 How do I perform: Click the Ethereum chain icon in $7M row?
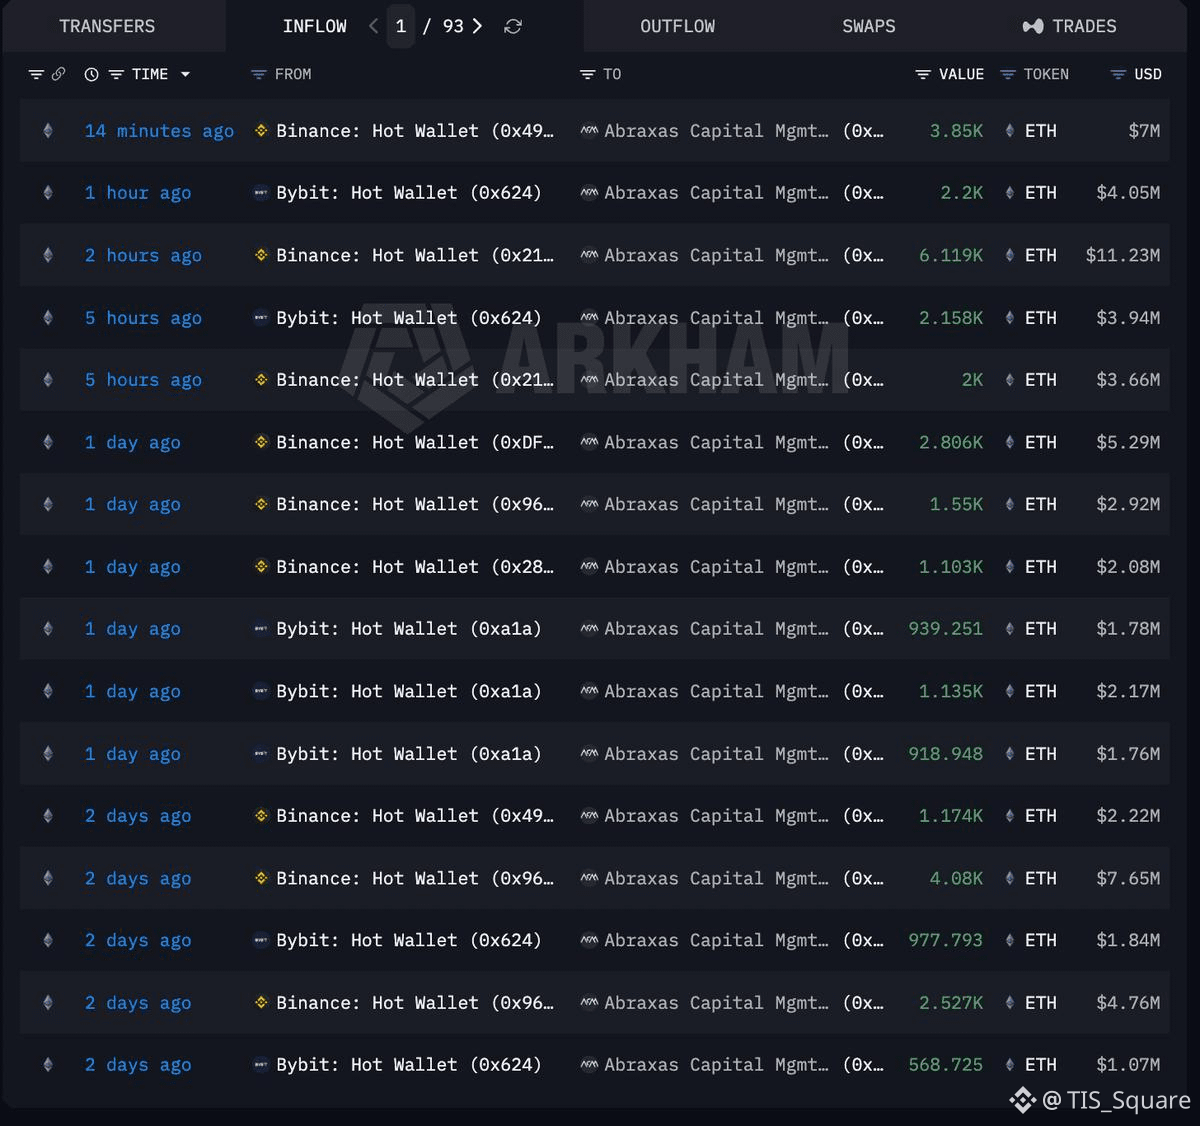47,131
